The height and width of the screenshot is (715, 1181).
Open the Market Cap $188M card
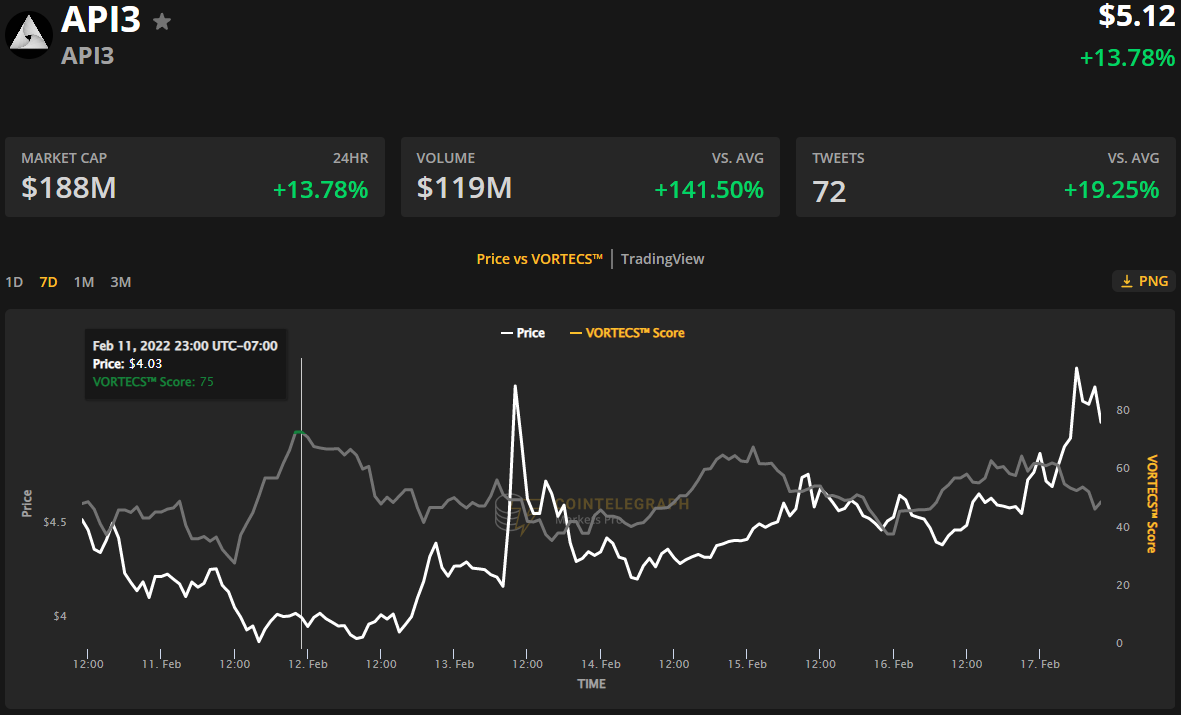coord(194,177)
